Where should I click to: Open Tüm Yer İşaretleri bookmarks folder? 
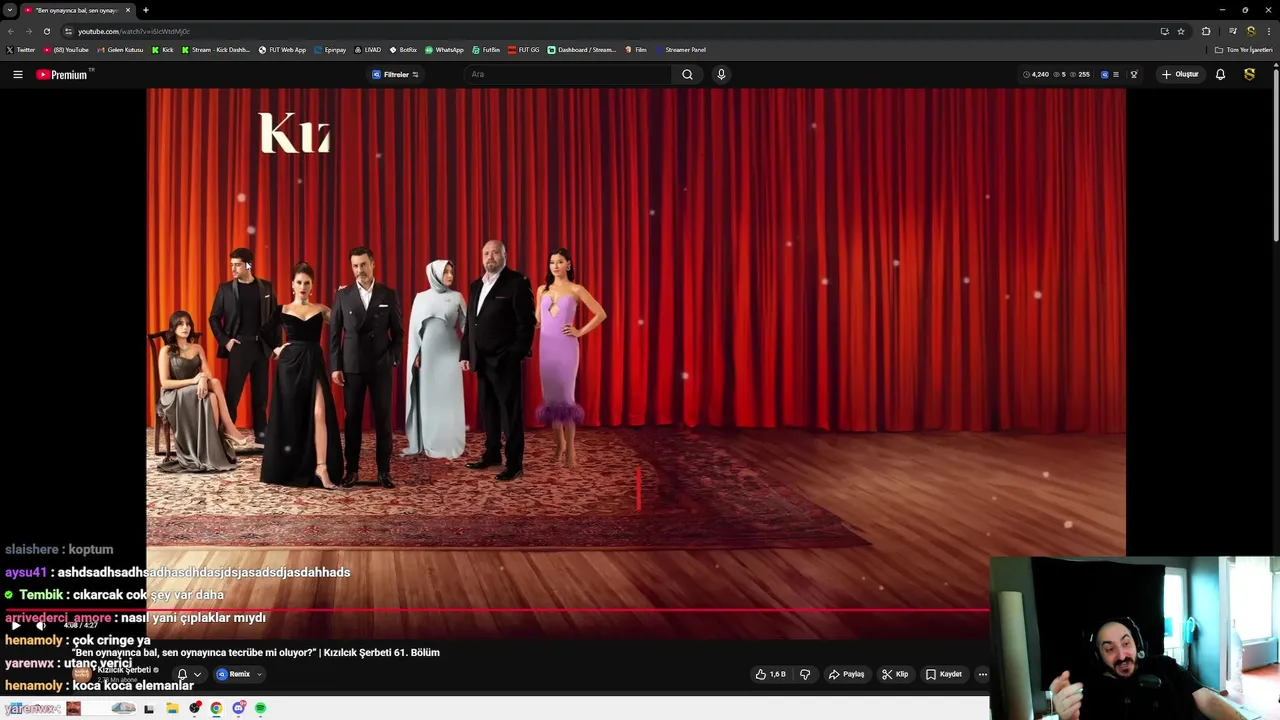click(x=1243, y=50)
